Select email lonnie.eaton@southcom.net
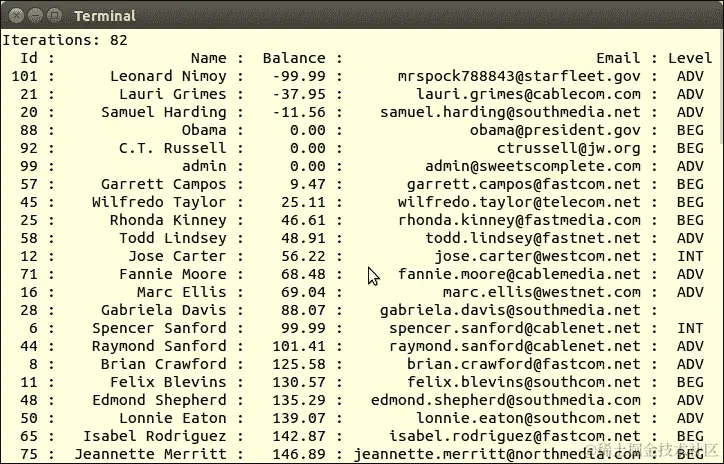This screenshot has height=464, width=724. [528, 418]
